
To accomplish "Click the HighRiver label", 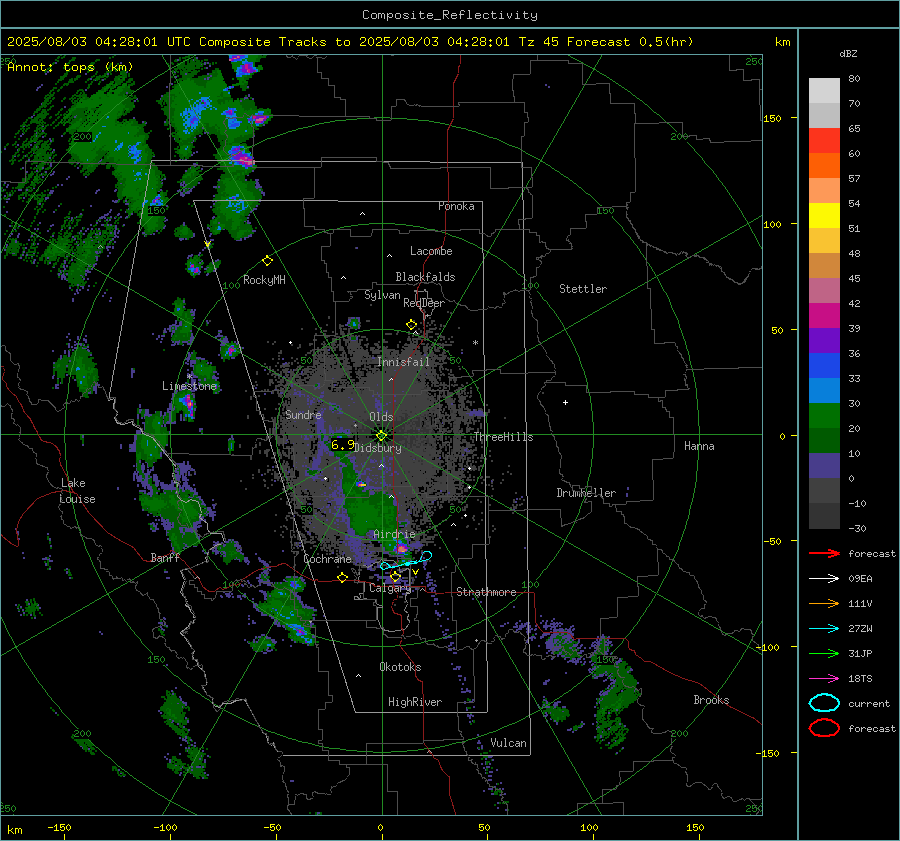I will point(415,702).
